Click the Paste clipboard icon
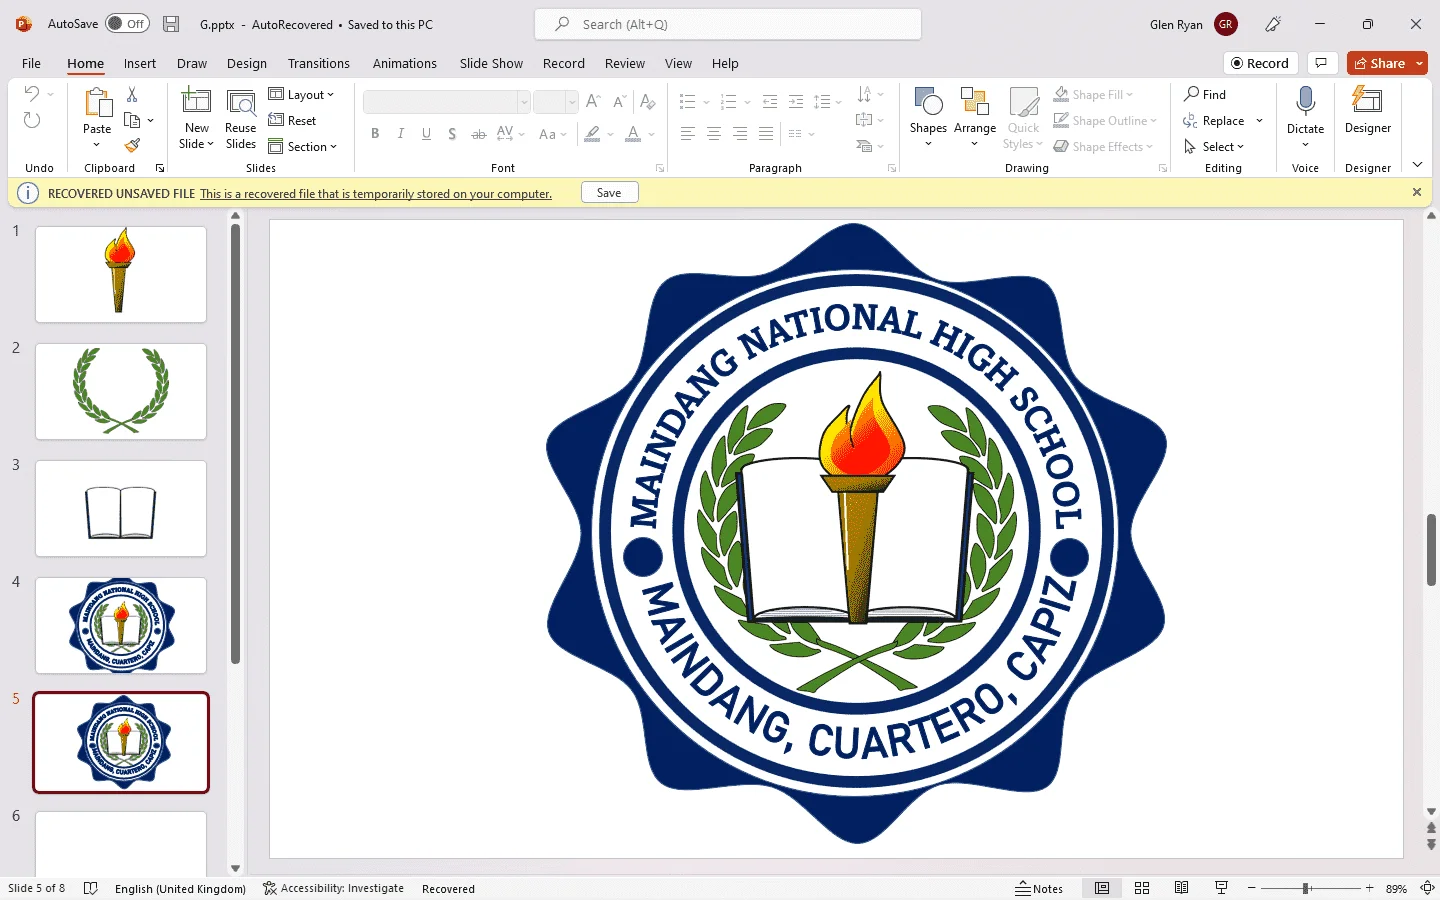The image size is (1440, 900). (x=97, y=102)
